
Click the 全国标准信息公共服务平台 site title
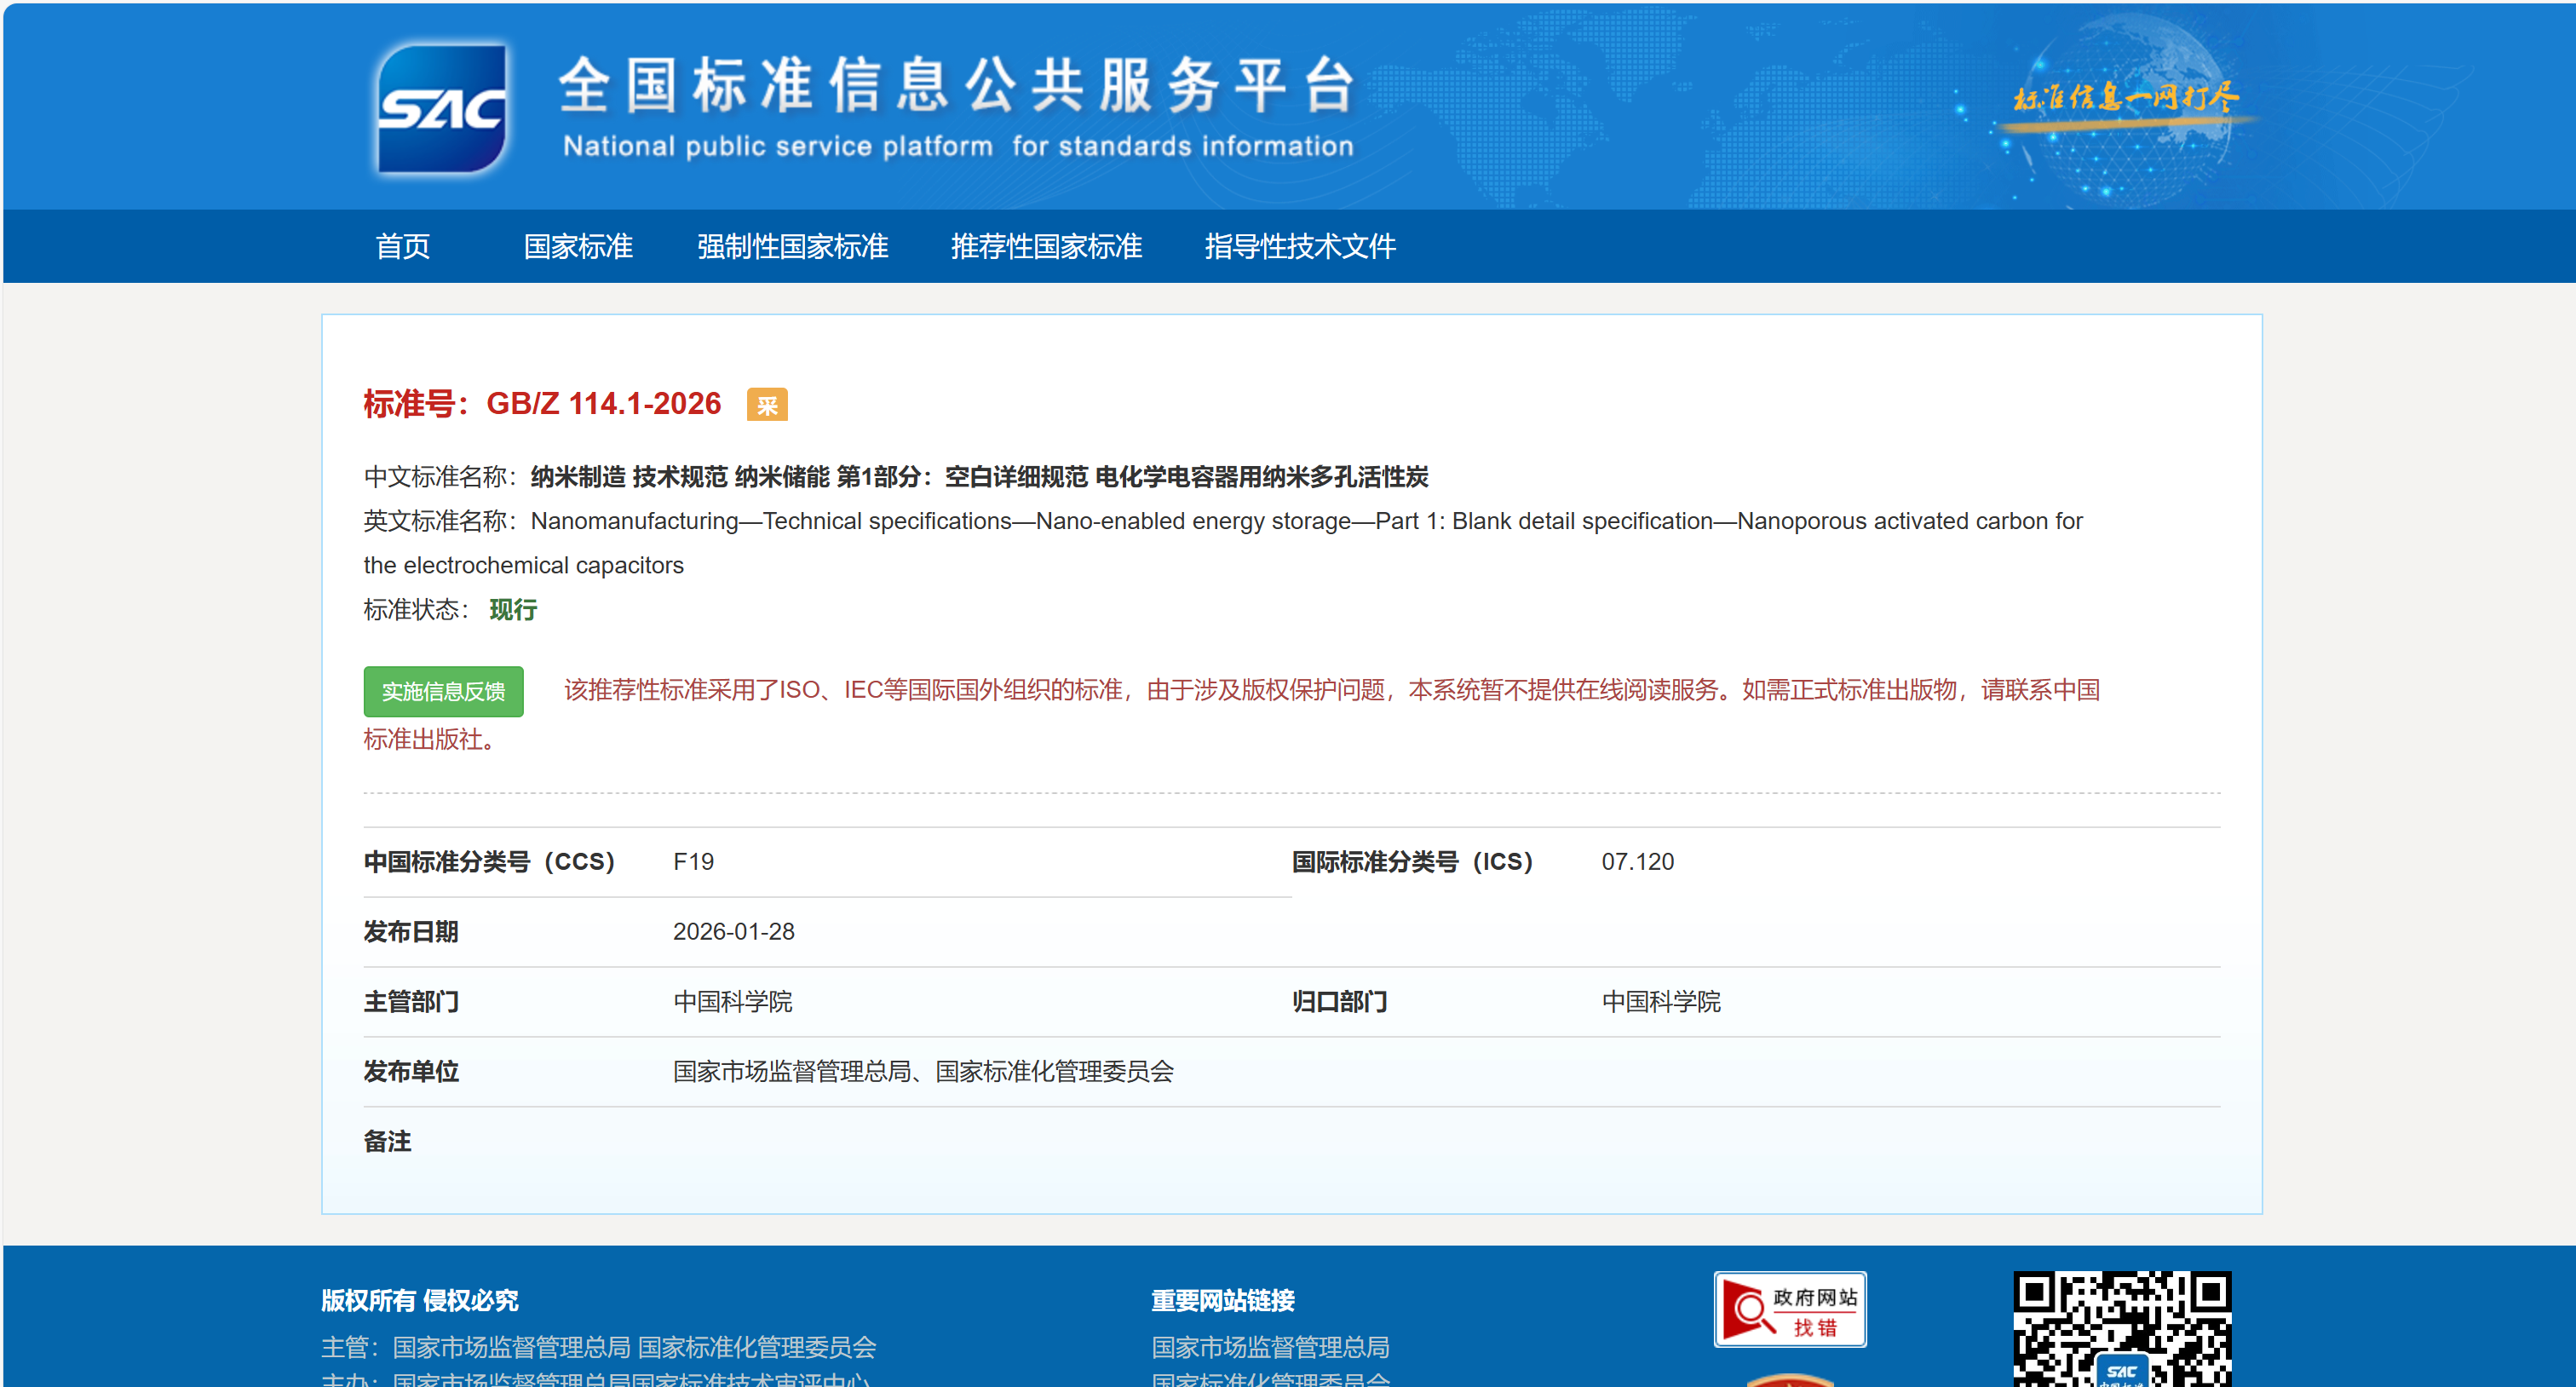pos(957,85)
